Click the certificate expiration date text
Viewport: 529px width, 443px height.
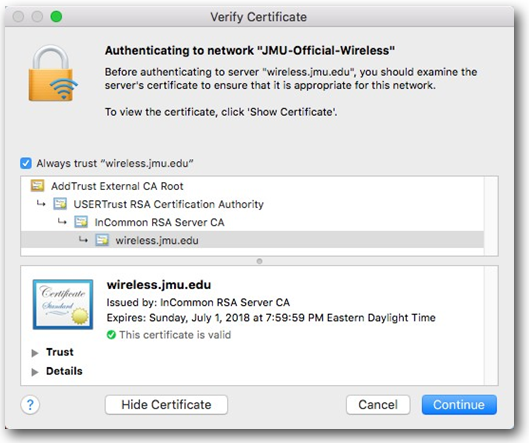[x=271, y=318]
